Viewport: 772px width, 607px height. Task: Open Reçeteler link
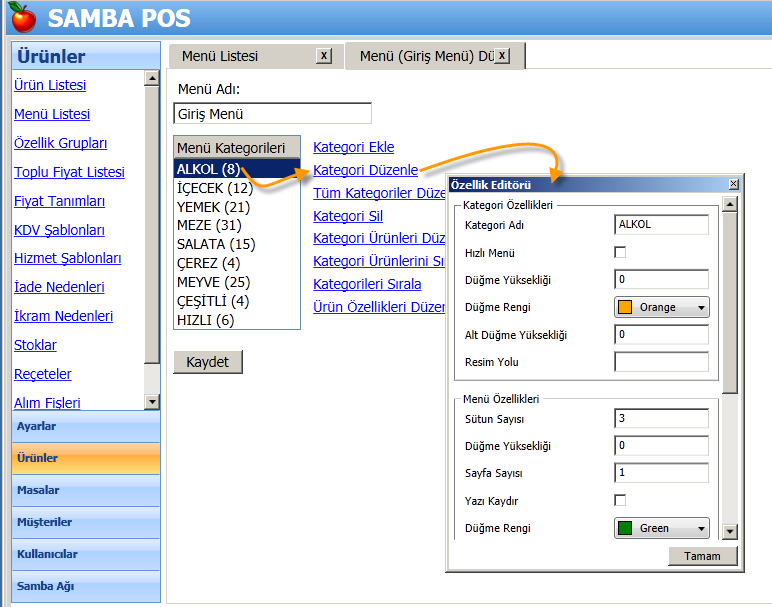(42, 374)
